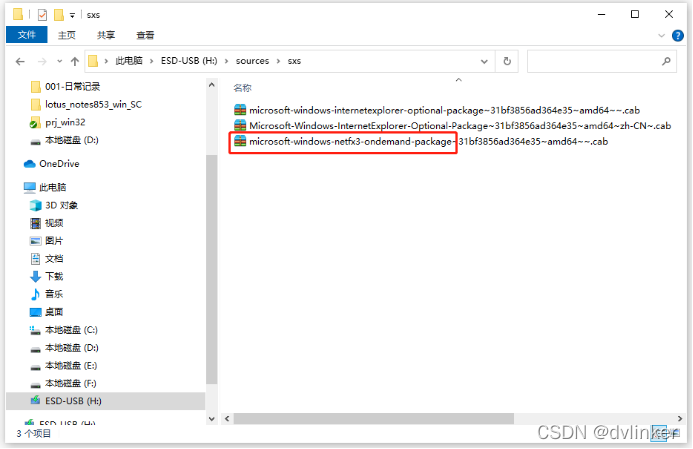
Task: Go back using the back arrow
Action: [20, 61]
